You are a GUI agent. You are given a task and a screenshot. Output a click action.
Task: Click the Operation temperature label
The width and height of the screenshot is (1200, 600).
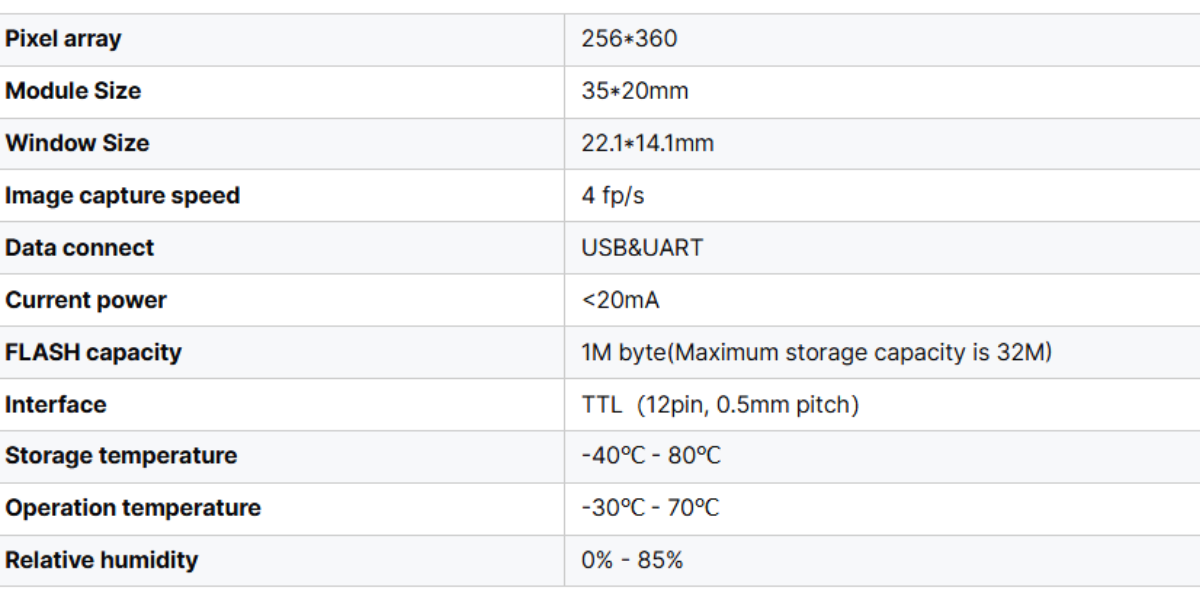pos(133,508)
